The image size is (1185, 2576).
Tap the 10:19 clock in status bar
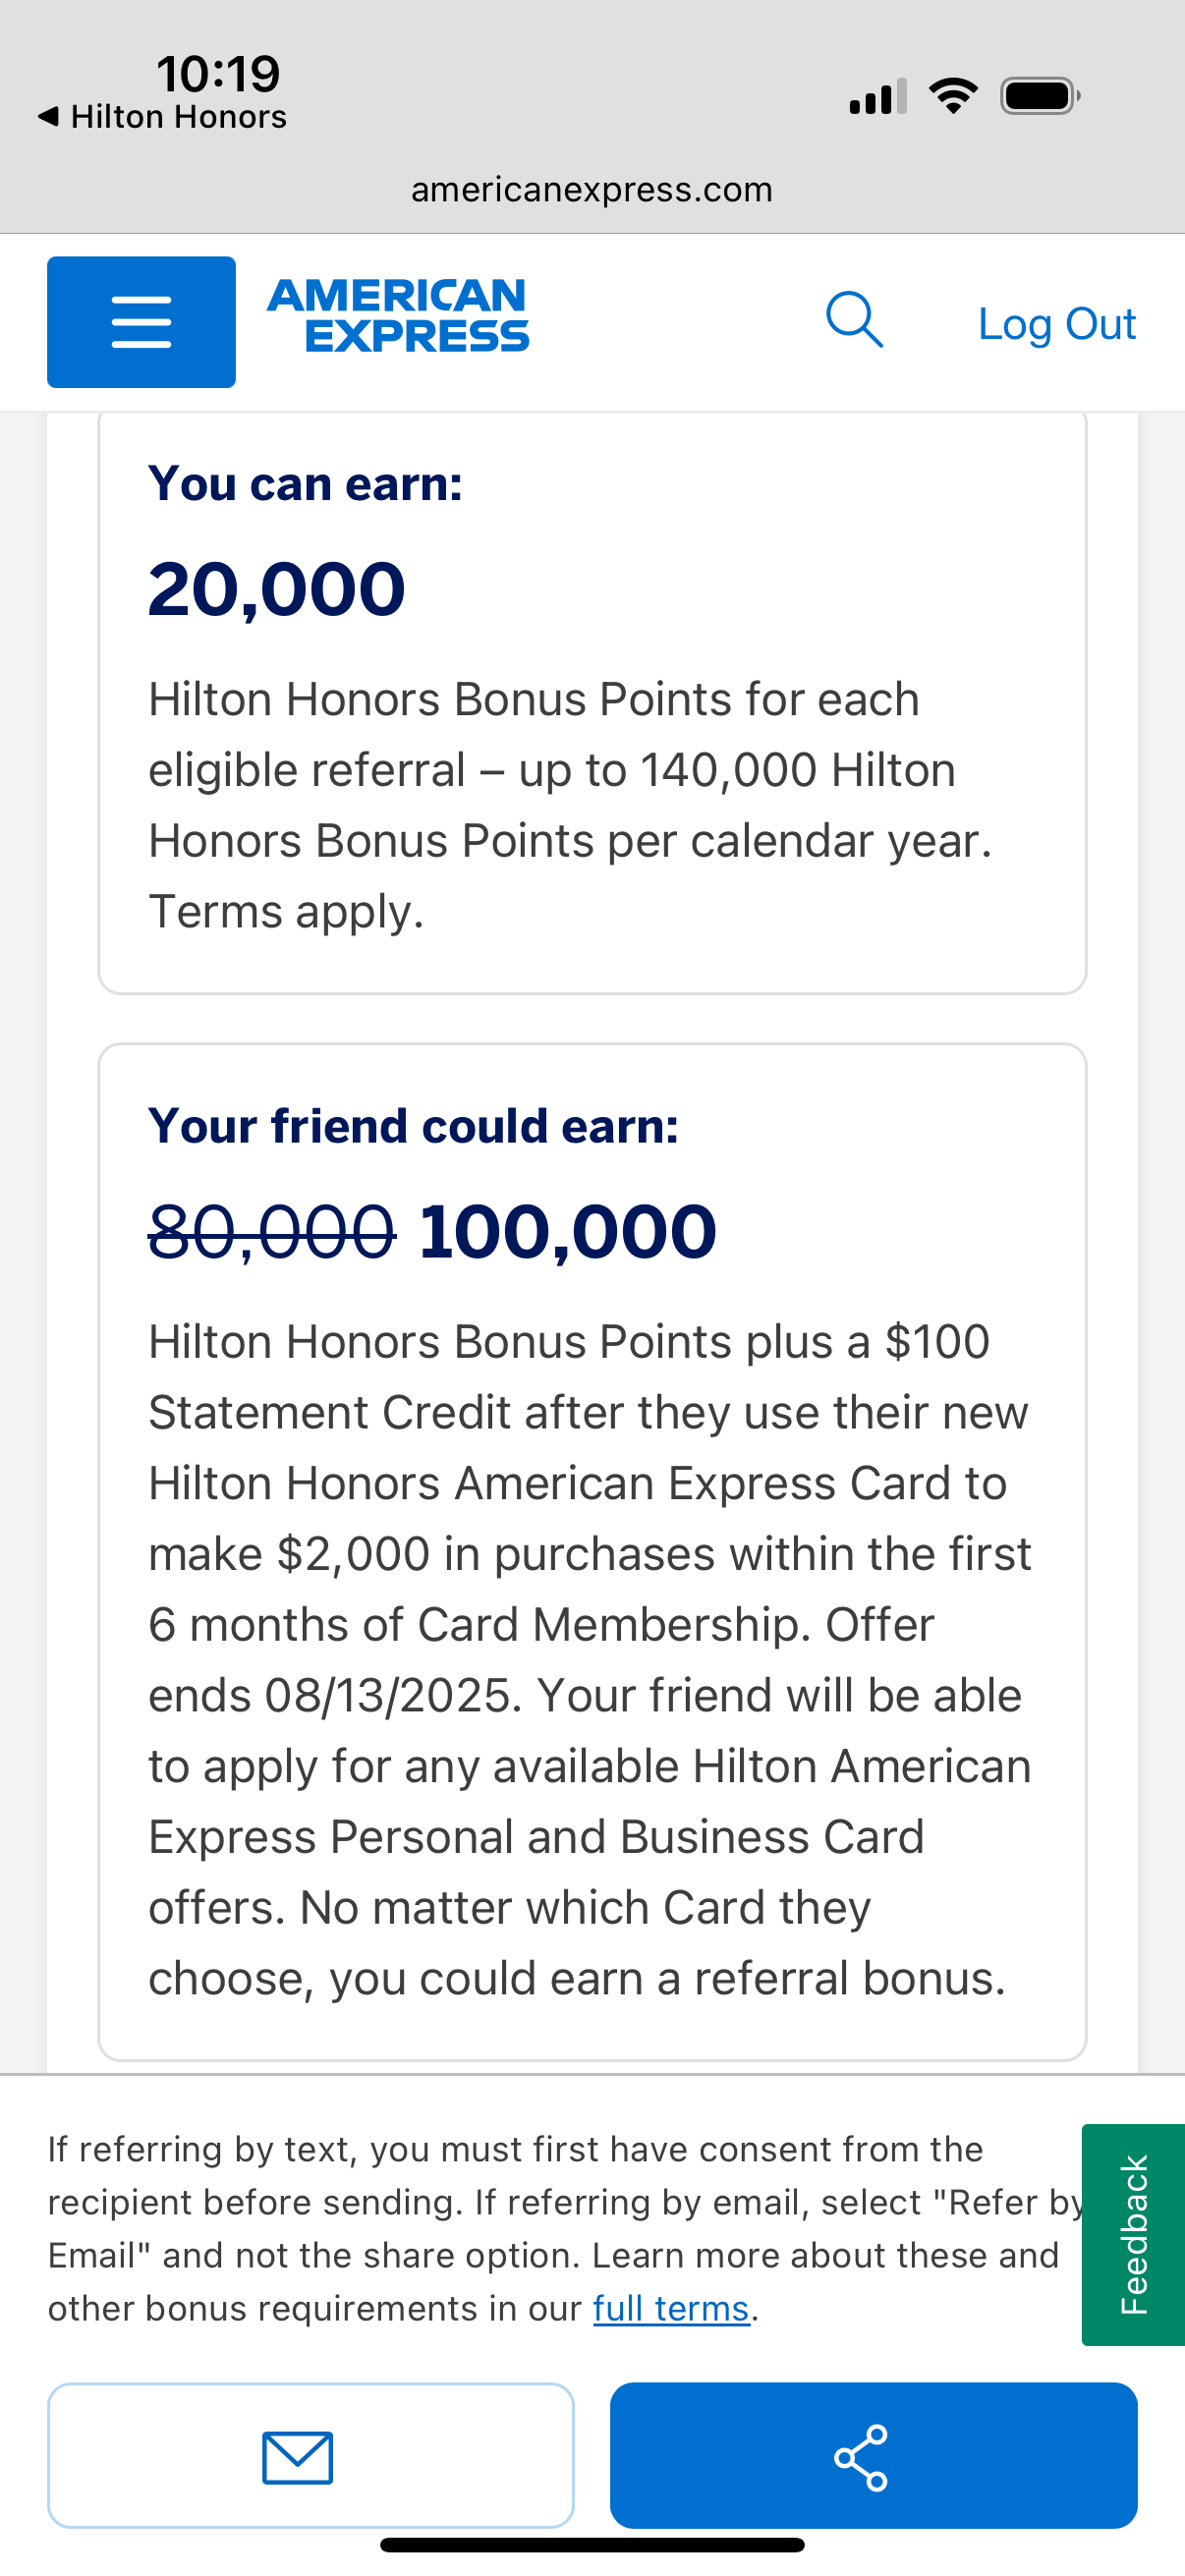pyautogui.click(x=218, y=74)
